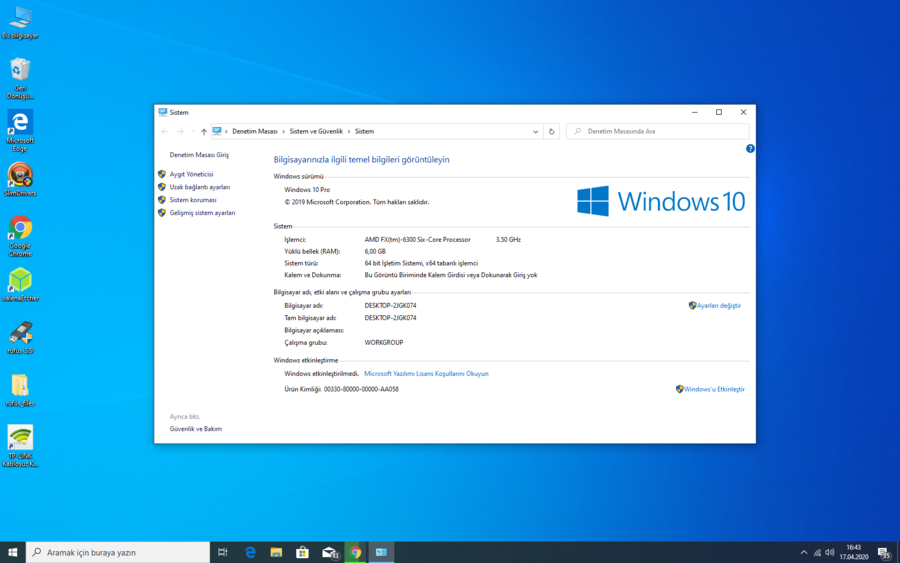Select Sistem ve Güvenlik breadcrumb
Image resolution: width=900 pixels, height=563 pixels.
(x=316, y=131)
